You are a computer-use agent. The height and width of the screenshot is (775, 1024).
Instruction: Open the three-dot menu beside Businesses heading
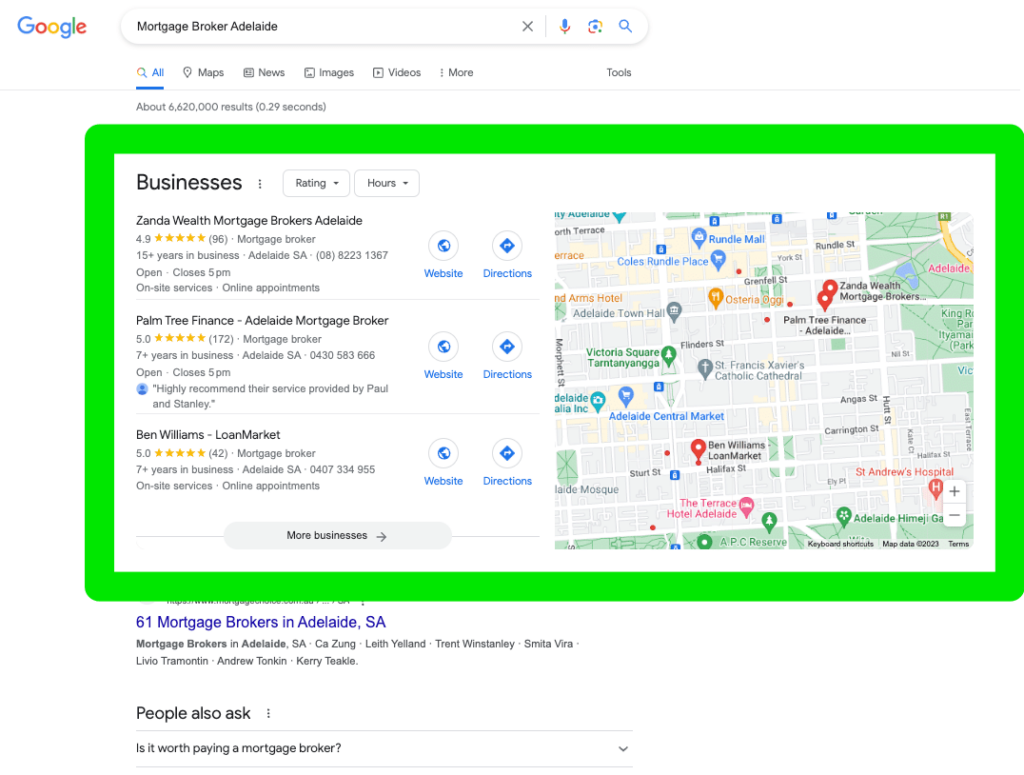coord(260,183)
